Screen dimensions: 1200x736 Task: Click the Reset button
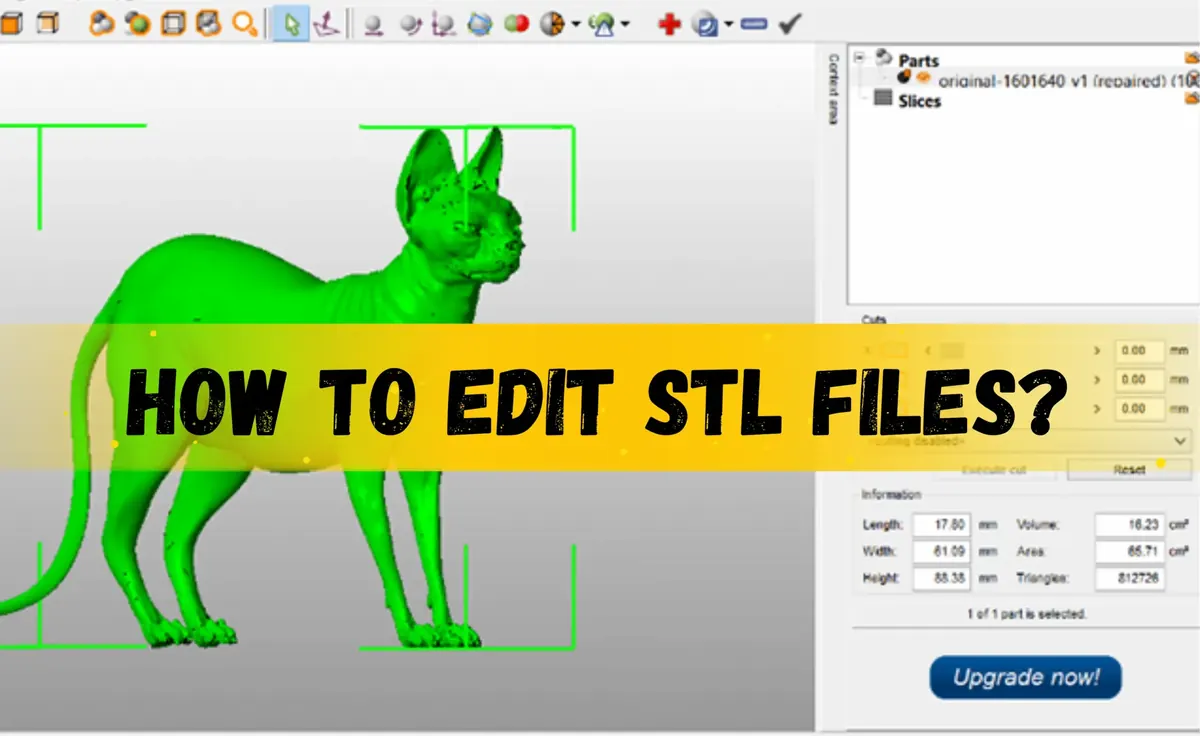[1129, 469]
